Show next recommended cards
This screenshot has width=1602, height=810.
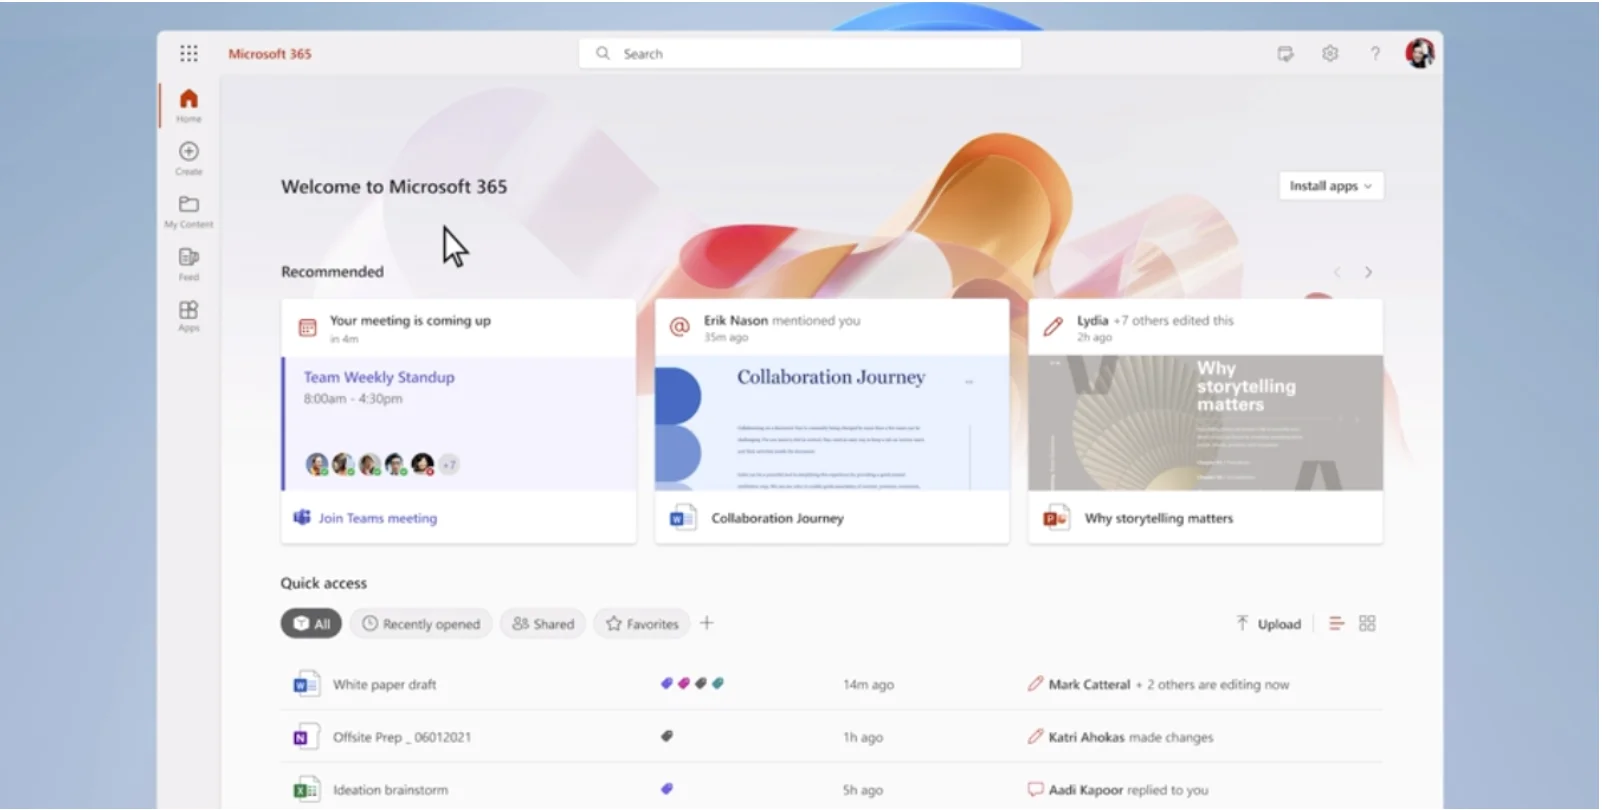(x=1368, y=272)
